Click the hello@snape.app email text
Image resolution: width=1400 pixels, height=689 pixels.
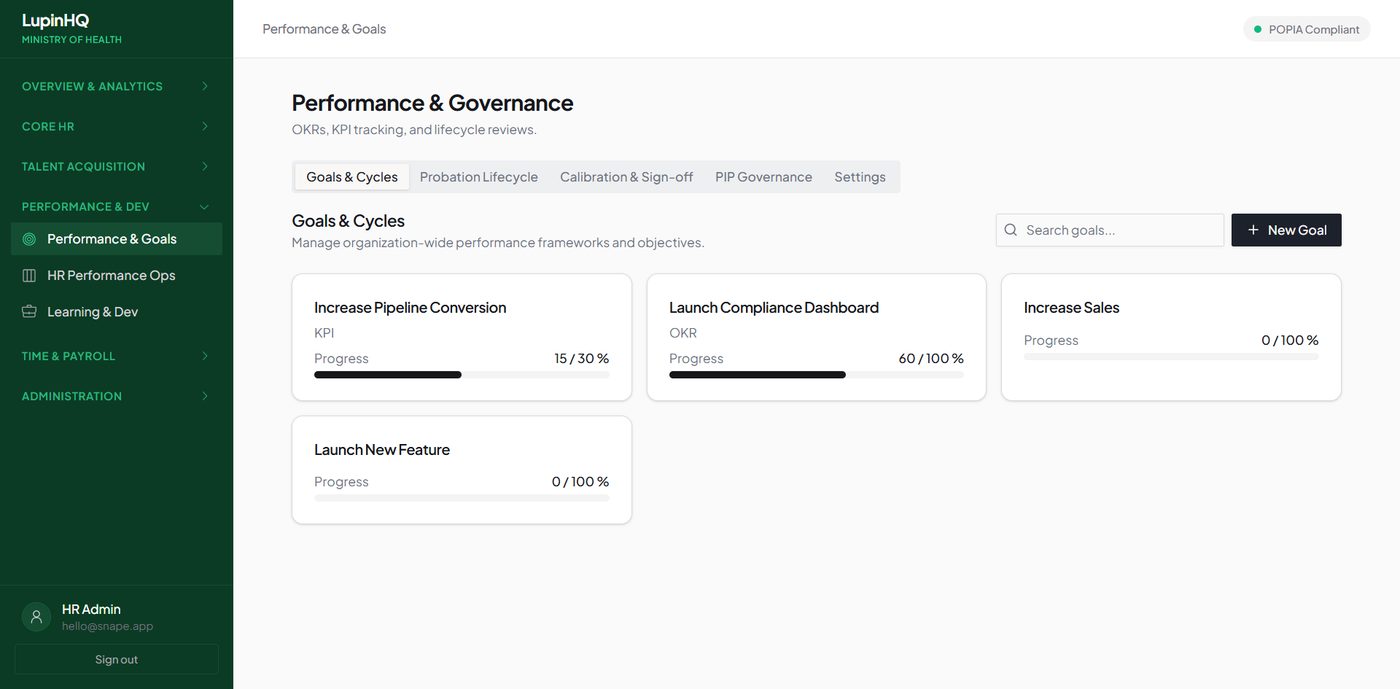(107, 626)
